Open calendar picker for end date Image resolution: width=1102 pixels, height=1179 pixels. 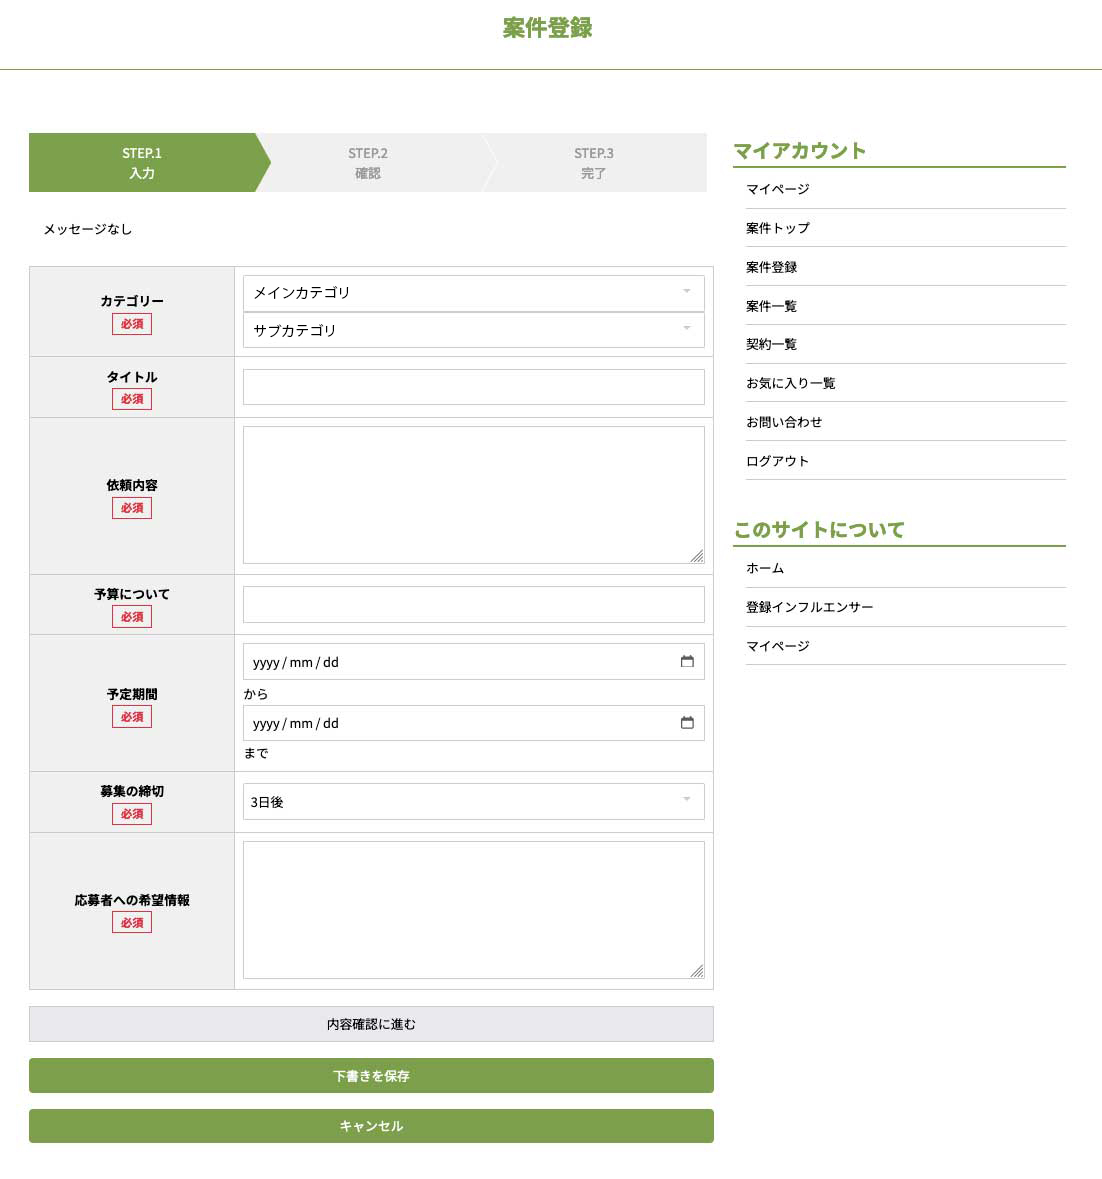click(x=687, y=723)
